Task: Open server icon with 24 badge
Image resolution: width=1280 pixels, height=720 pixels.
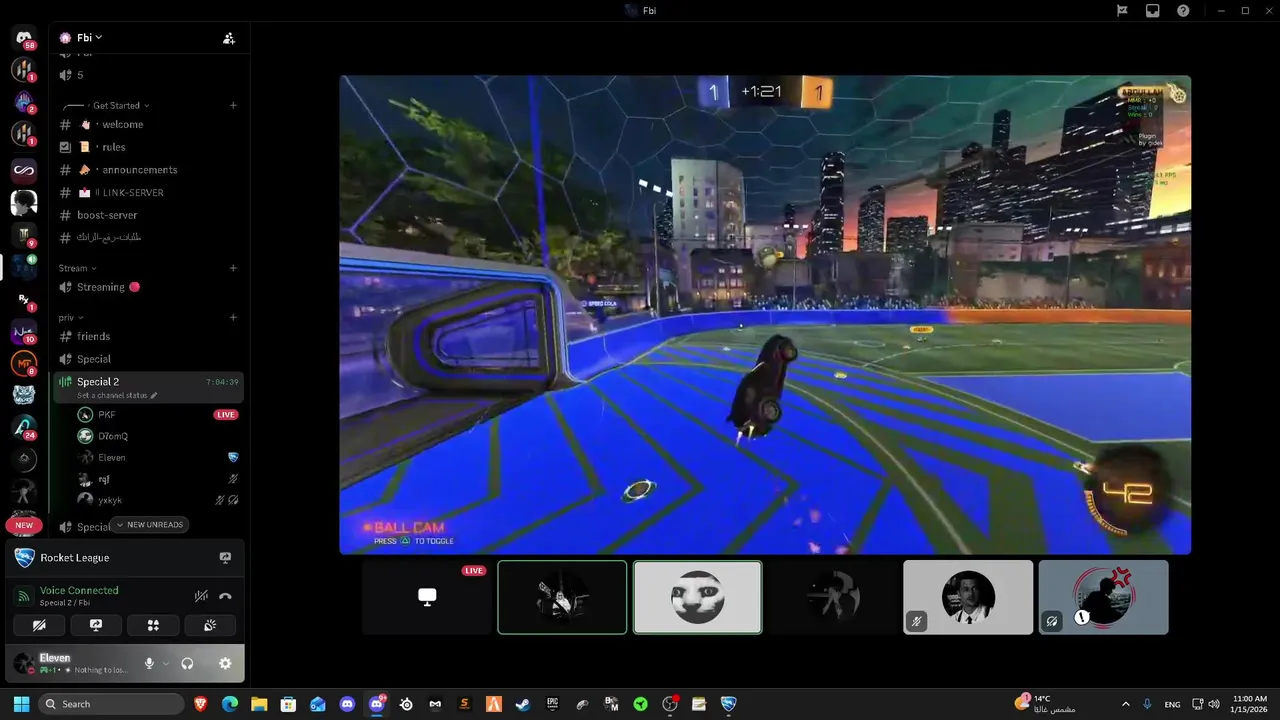Action: pyautogui.click(x=24, y=427)
